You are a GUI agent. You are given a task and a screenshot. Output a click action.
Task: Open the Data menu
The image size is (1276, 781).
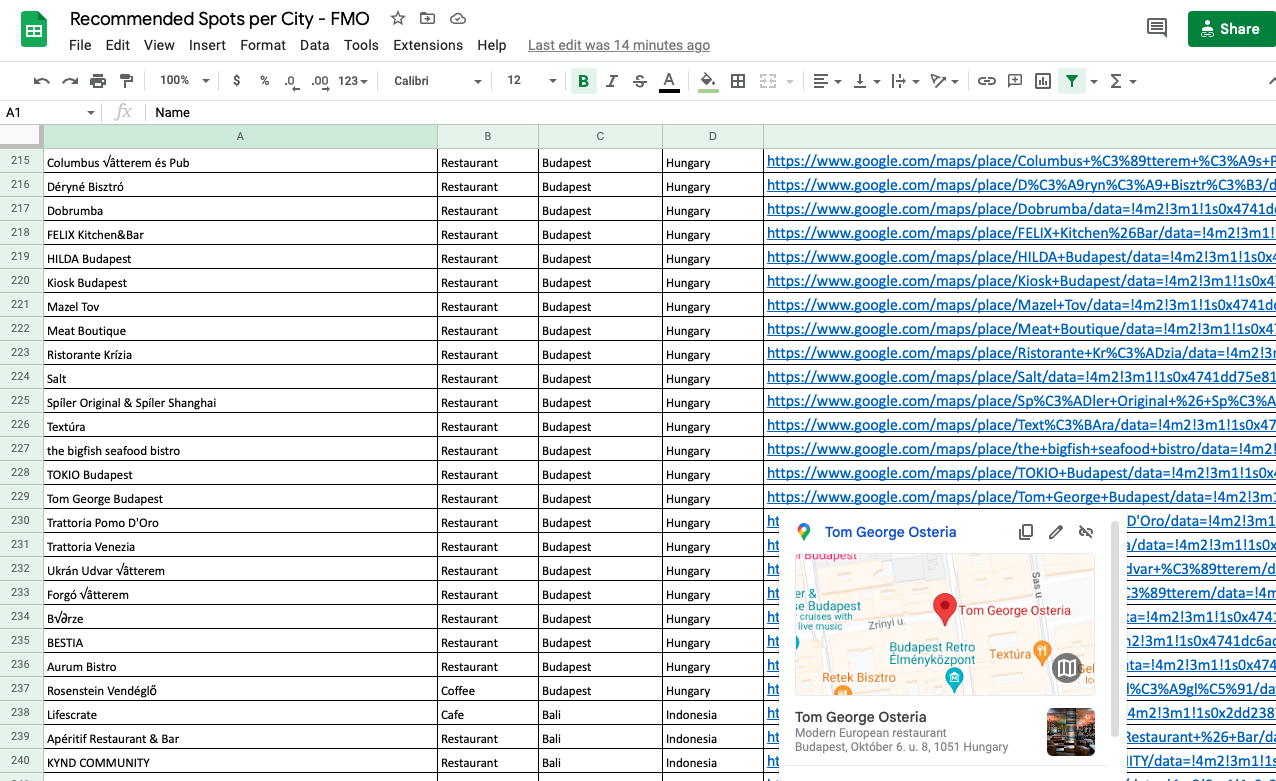pyautogui.click(x=314, y=45)
